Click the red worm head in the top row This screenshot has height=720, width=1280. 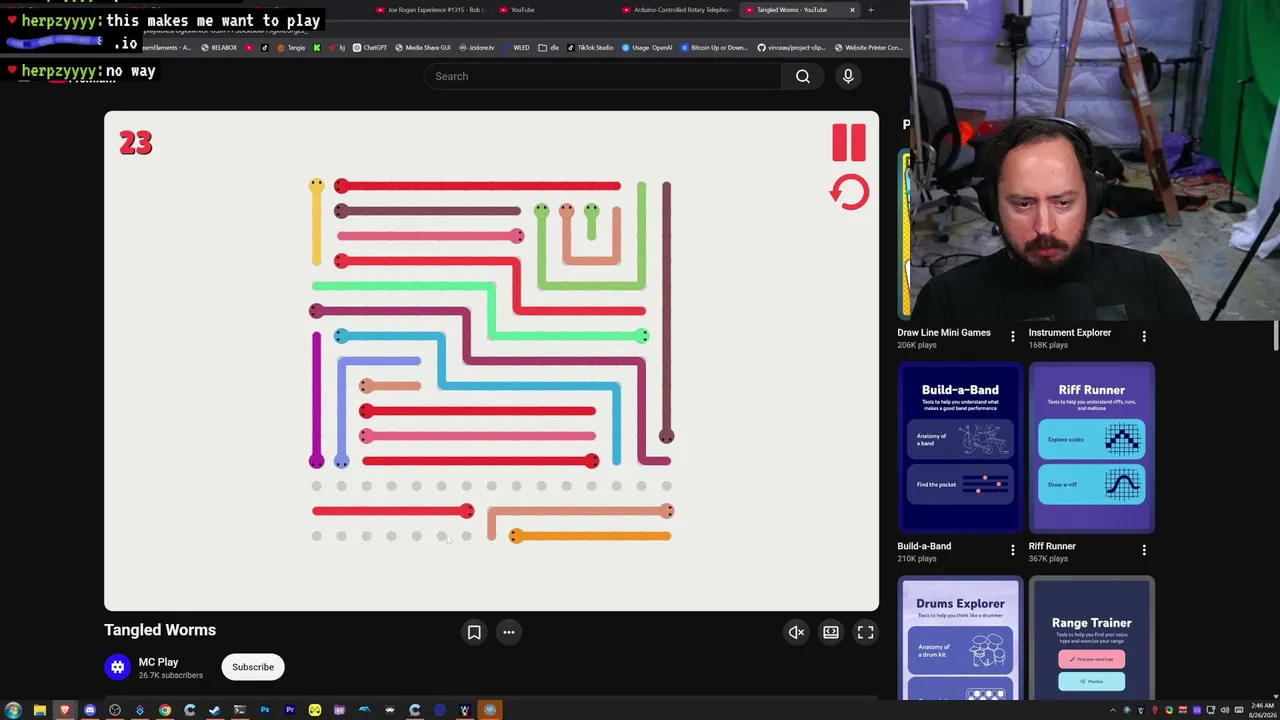(341, 186)
